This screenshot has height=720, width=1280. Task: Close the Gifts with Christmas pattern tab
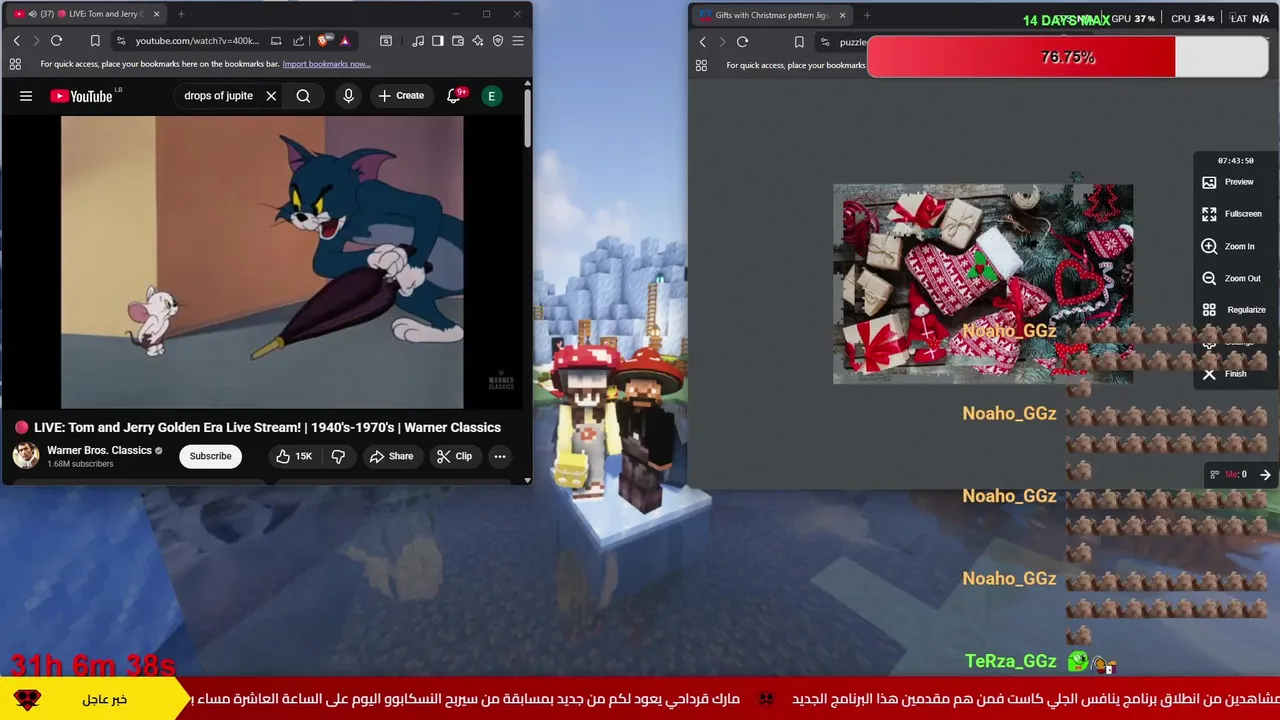pos(842,15)
